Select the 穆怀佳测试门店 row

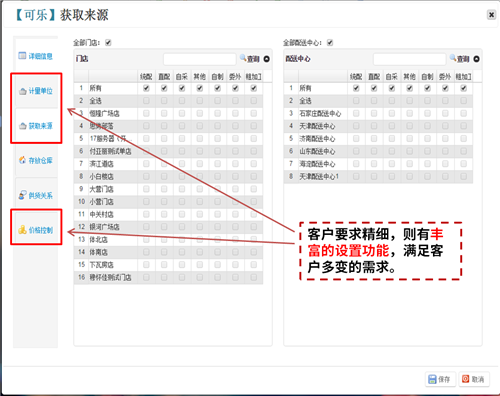point(168,277)
